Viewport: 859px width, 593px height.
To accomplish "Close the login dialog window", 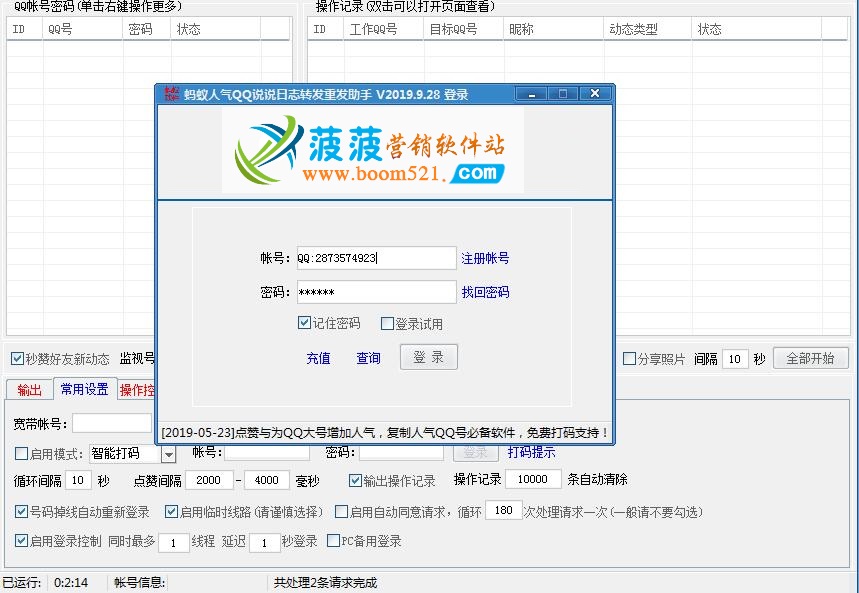I will pos(595,94).
